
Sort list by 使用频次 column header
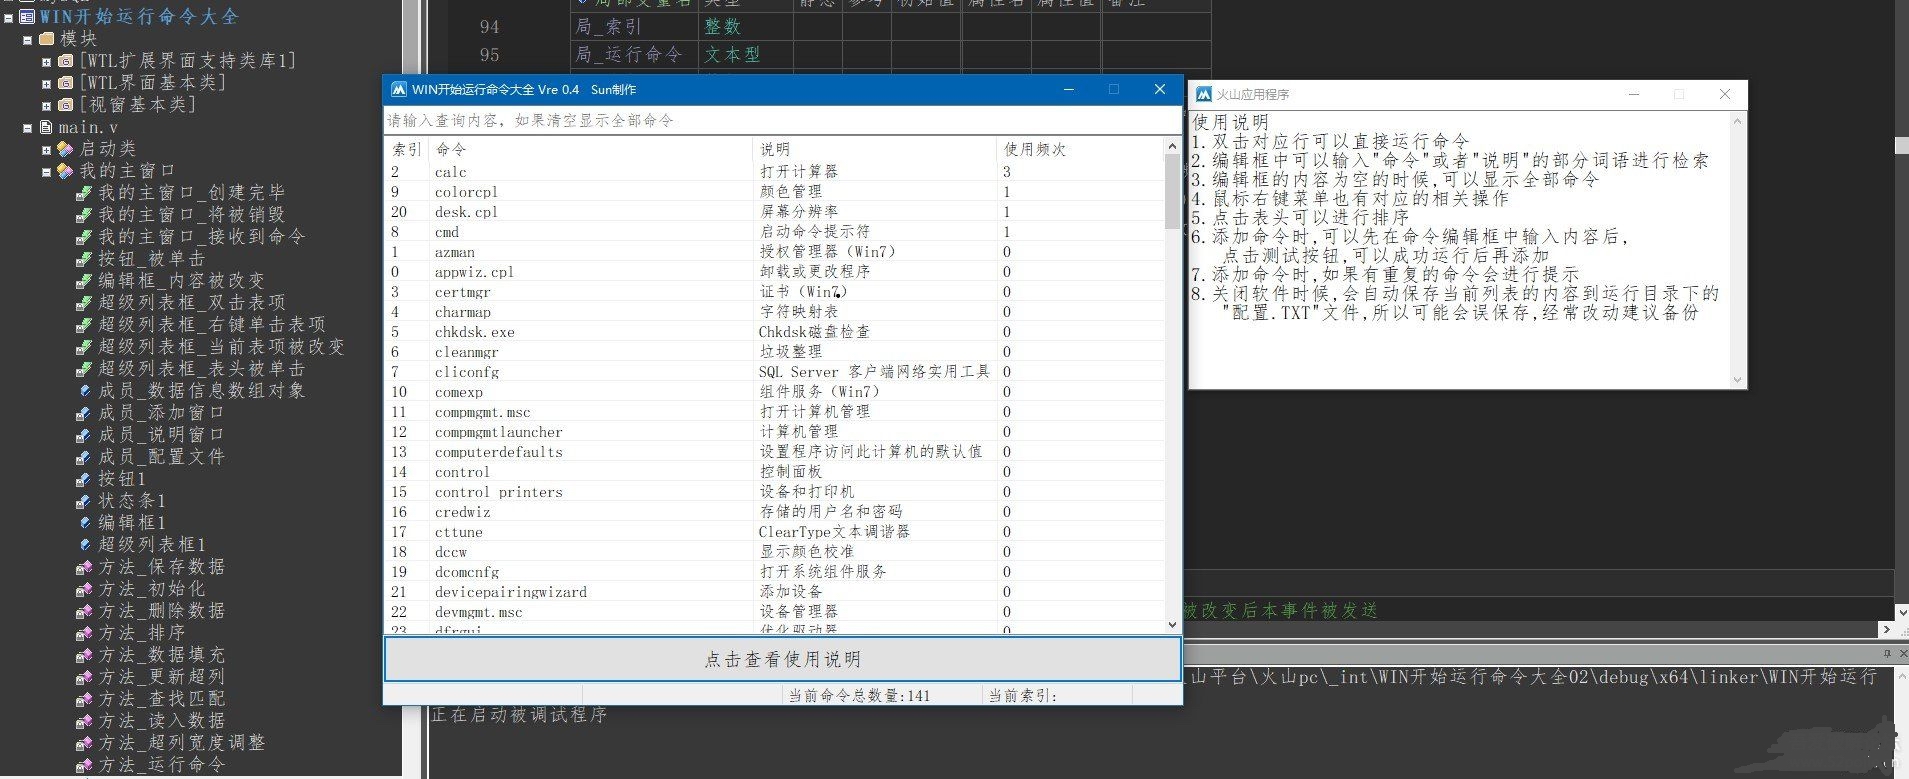[x=1080, y=149]
